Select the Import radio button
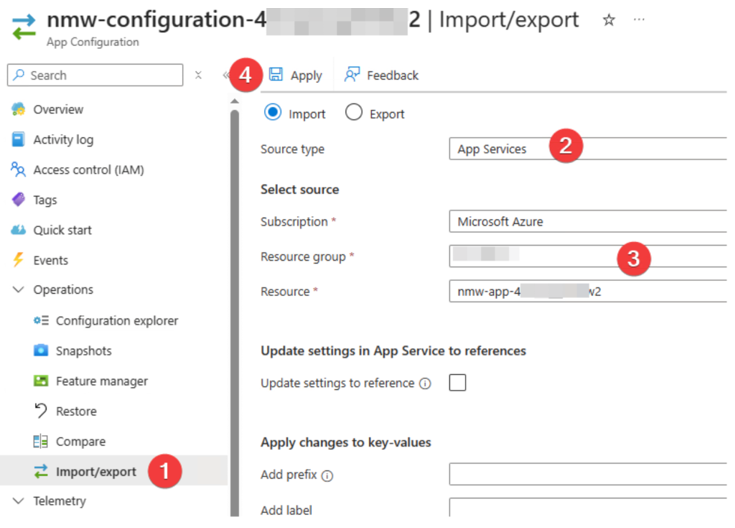 273,113
